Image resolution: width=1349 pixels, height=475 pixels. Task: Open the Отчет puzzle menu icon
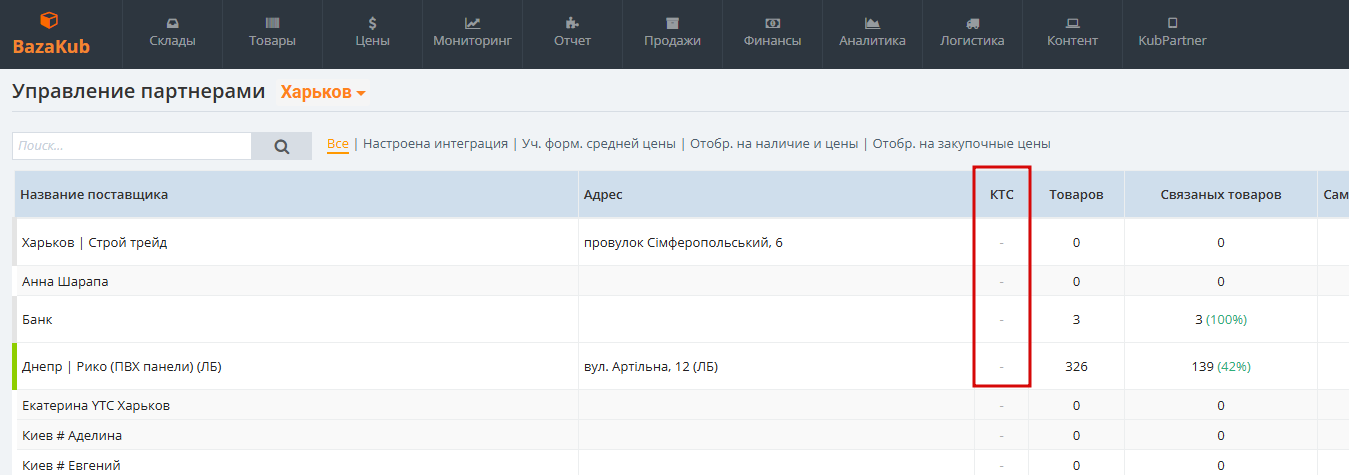click(x=572, y=23)
